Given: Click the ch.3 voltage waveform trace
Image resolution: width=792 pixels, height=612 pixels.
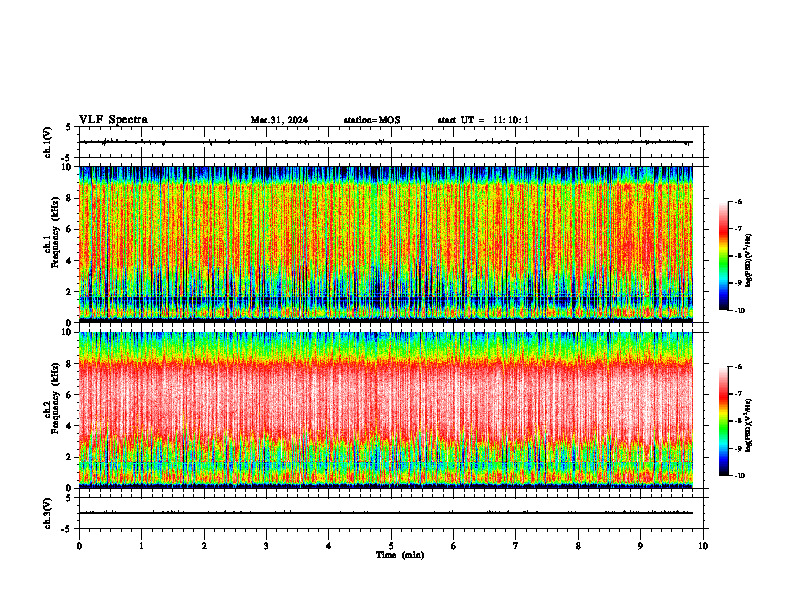Looking at the screenshot, I should 386,513.
